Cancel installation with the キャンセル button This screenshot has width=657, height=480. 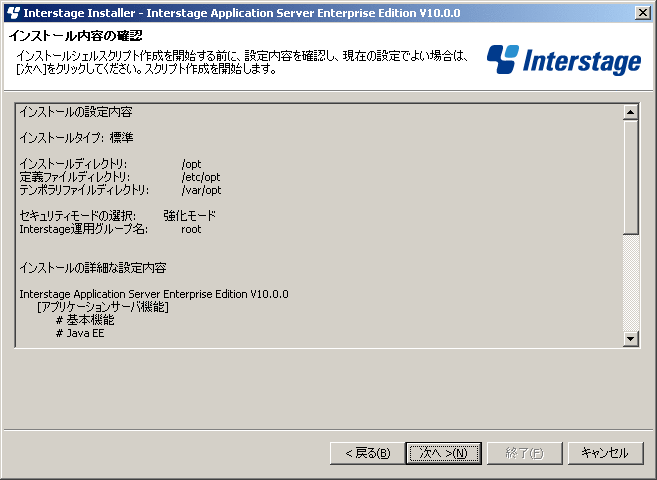(605, 453)
